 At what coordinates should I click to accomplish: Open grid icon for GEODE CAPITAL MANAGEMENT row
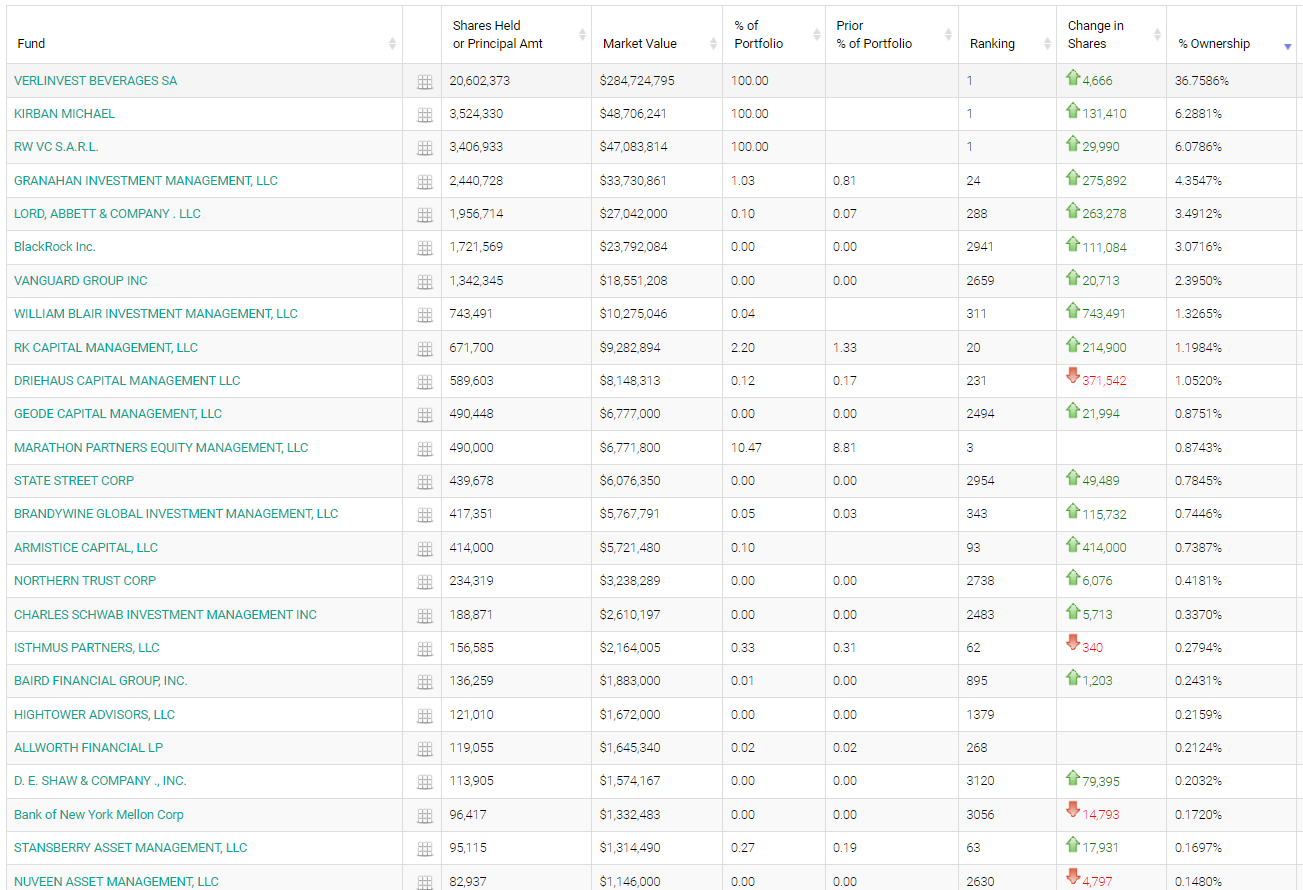point(424,415)
